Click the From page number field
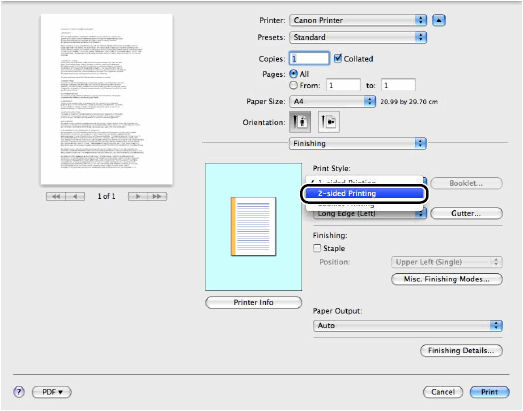Image resolution: width=523 pixels, height=411 pixels. (x=343, y=85)
